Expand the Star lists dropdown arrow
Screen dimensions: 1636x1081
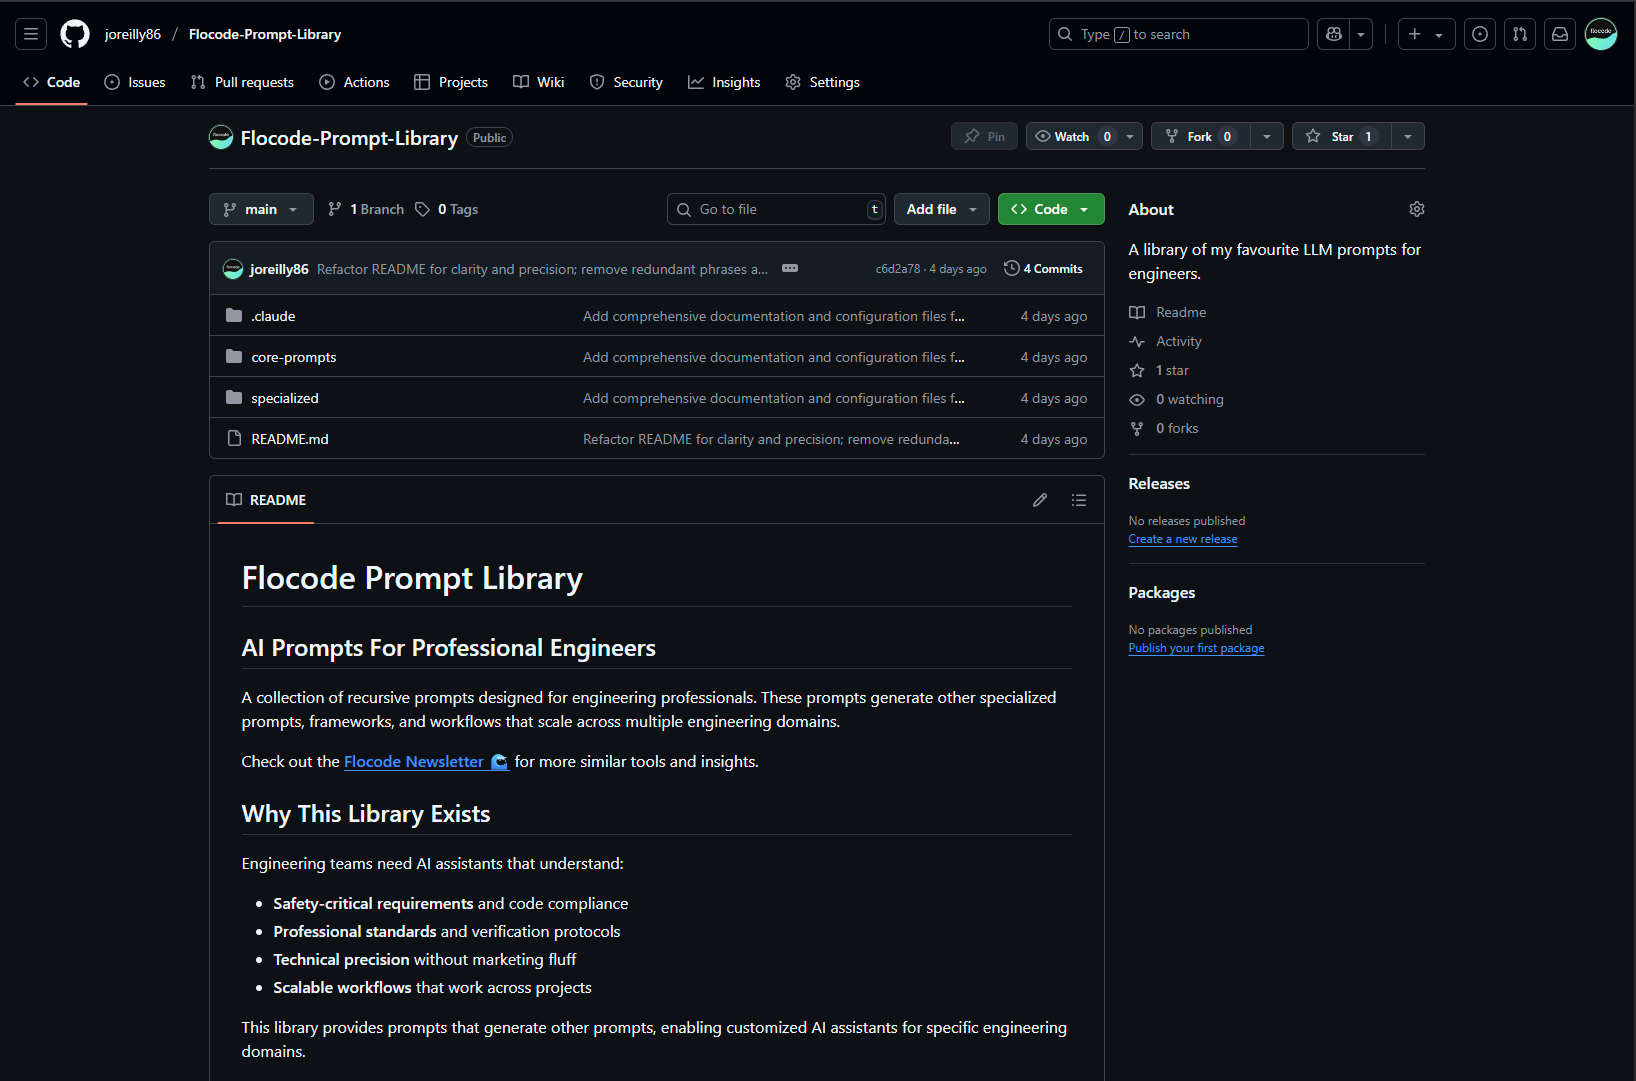pos(1408,136)
